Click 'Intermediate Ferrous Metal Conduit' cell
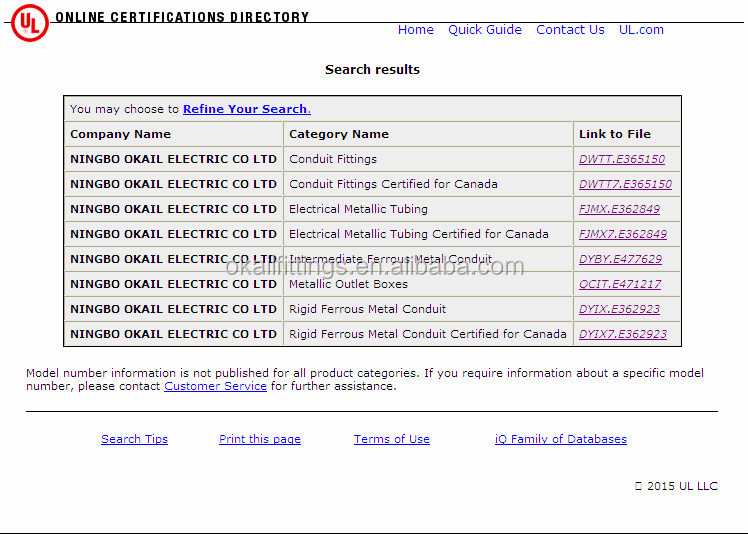The image size is (748, 534). pos(428,259)
